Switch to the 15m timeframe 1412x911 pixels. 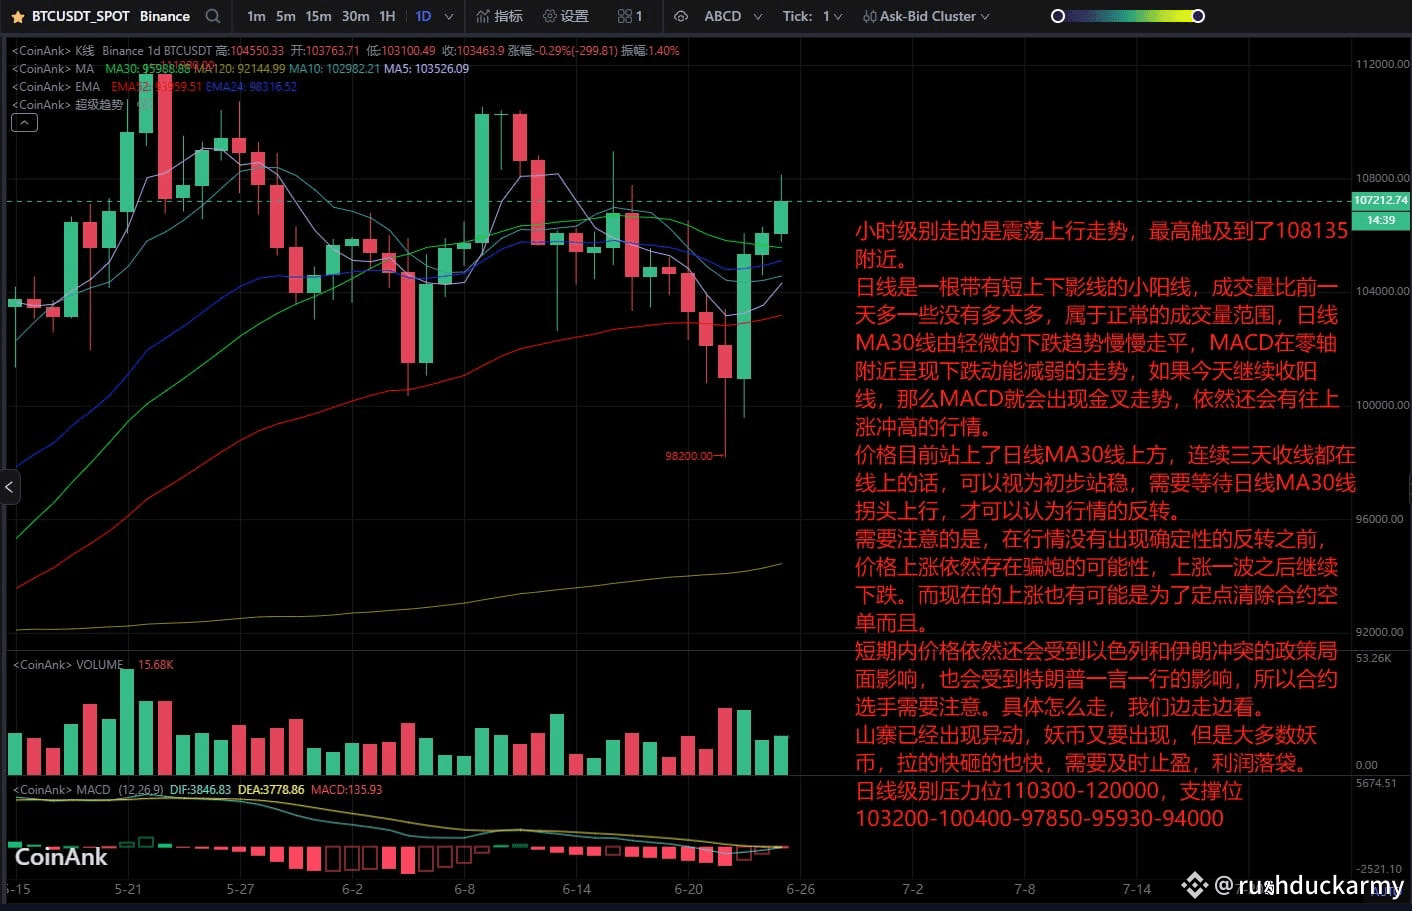[318, 16]
